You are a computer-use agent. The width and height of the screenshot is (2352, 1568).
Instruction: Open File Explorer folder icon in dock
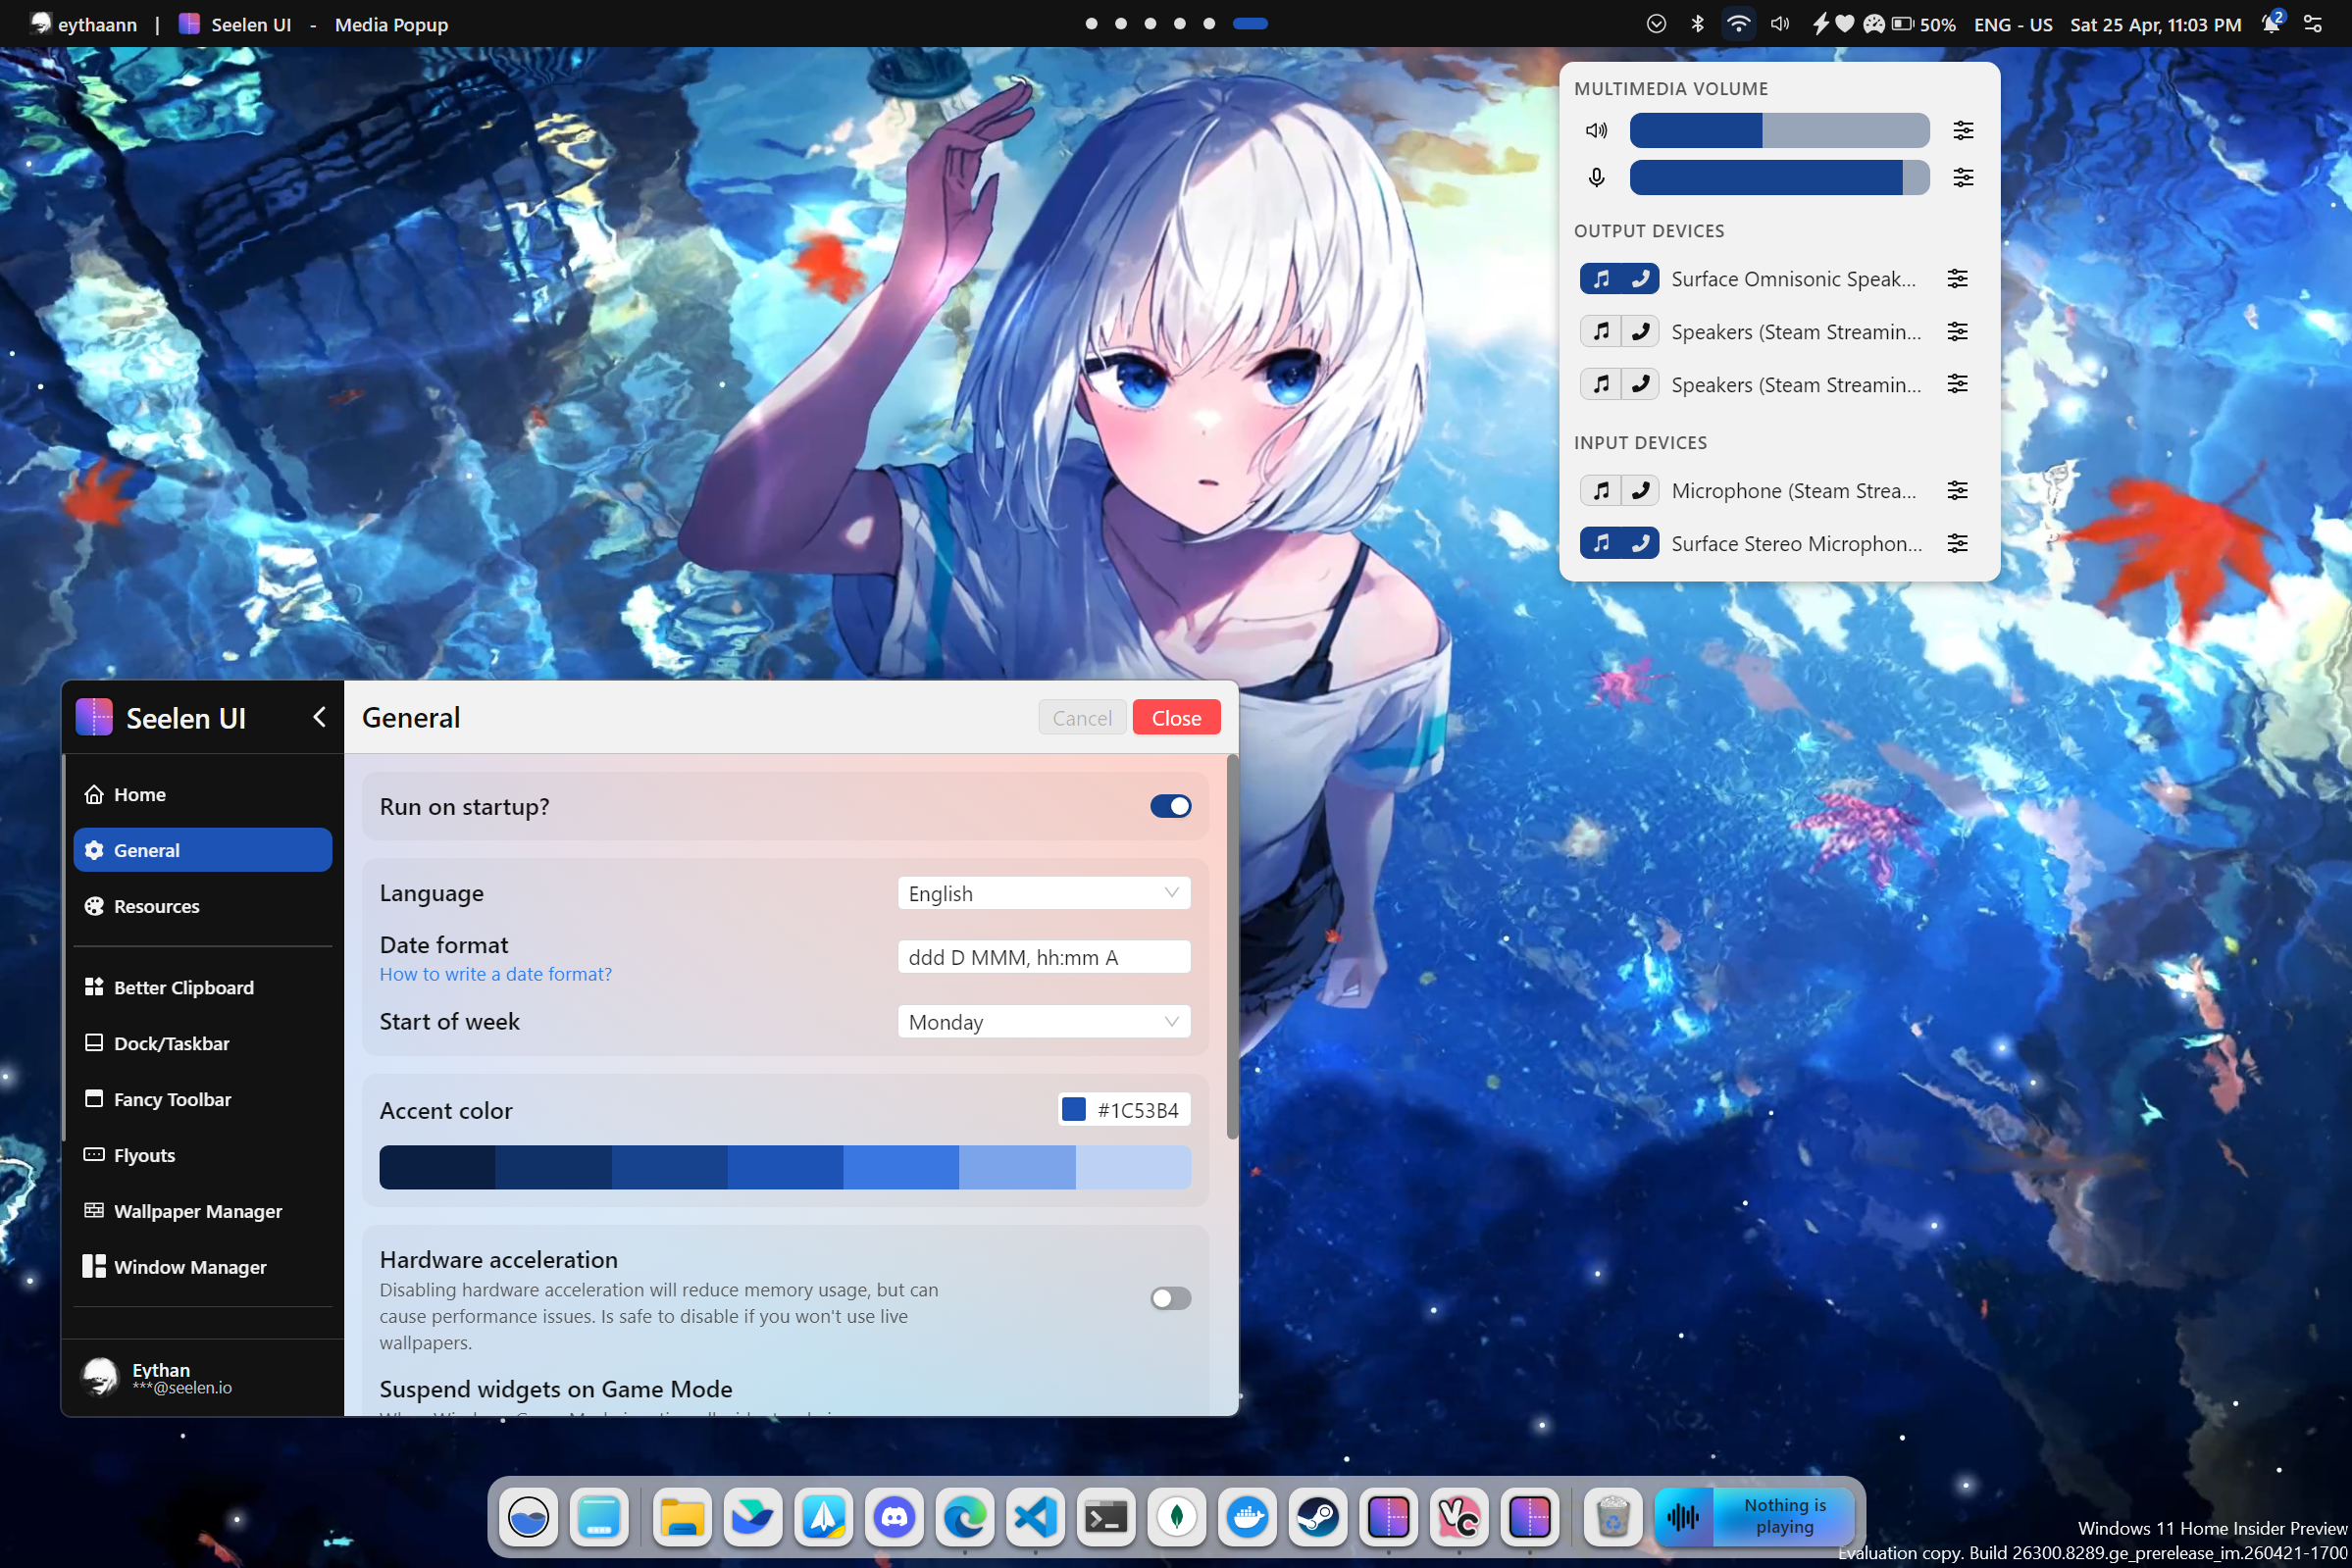click(682, 1517)
